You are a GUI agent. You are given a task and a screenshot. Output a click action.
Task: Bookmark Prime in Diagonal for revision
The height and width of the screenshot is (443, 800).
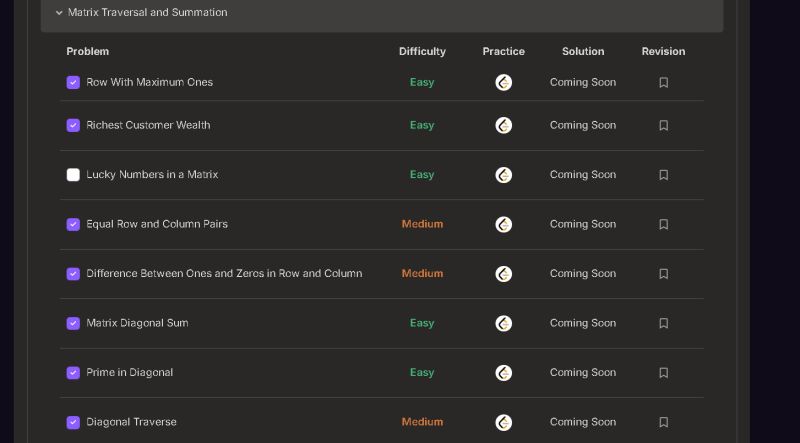pos(663,373)
